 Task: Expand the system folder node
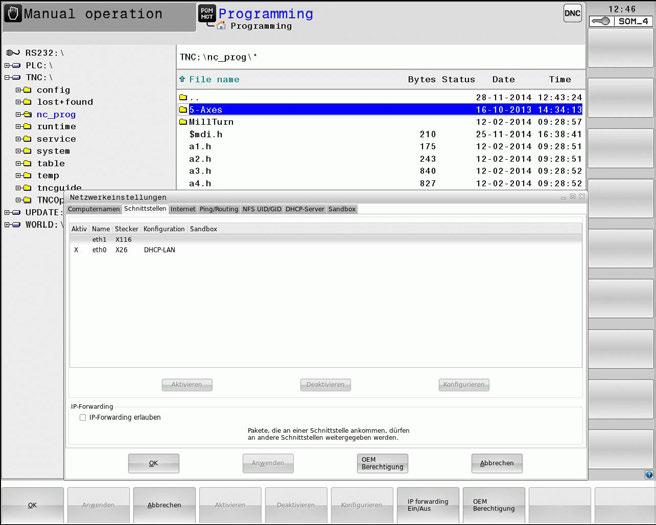coord(18,151)
